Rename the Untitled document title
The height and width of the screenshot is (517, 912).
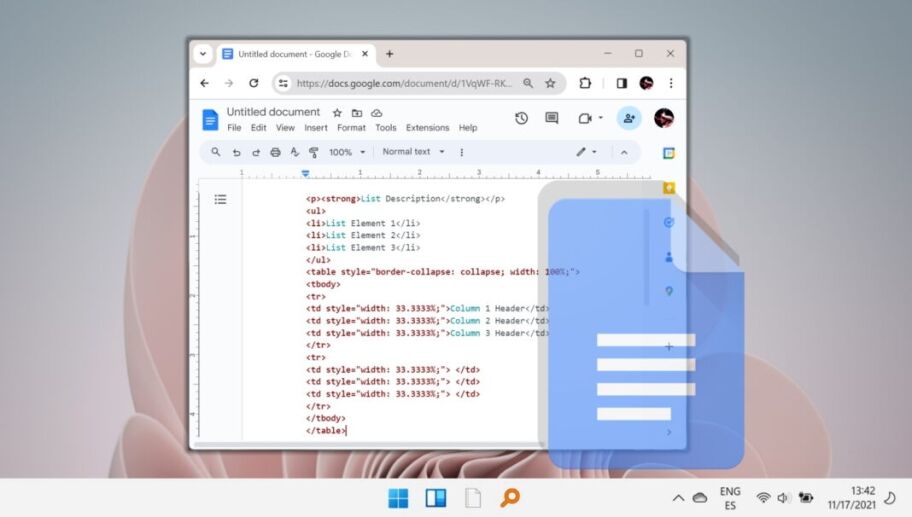(273, 112)
